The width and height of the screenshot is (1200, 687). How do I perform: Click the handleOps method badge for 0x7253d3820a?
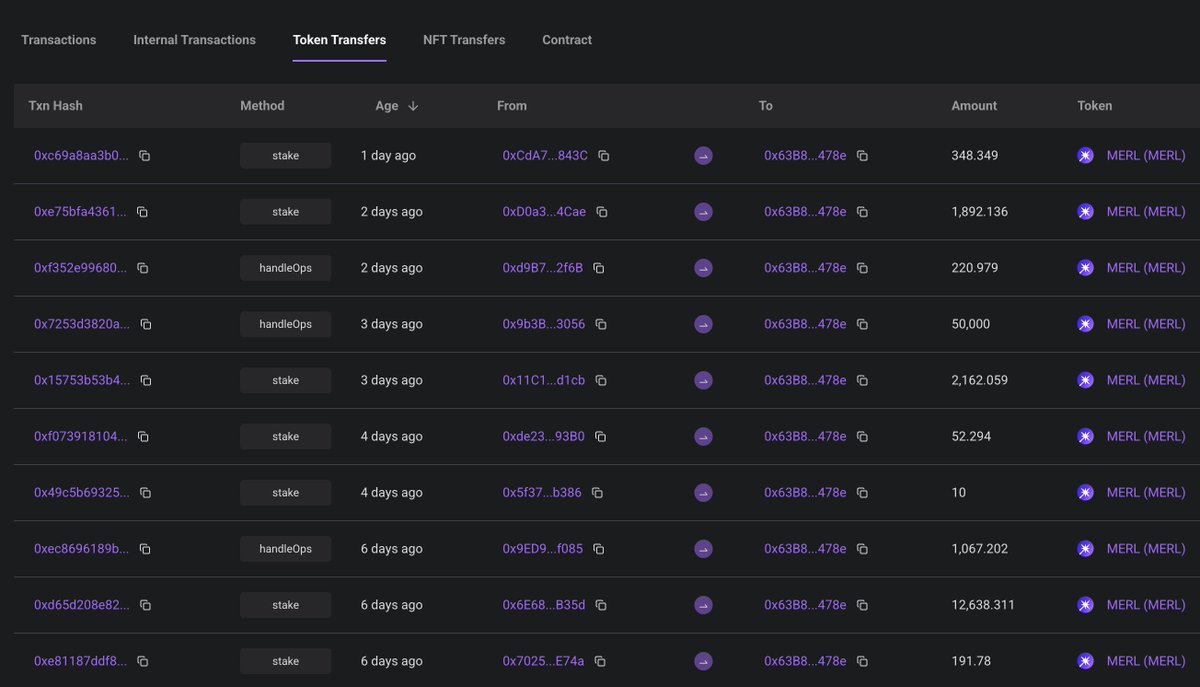point(285,324)
